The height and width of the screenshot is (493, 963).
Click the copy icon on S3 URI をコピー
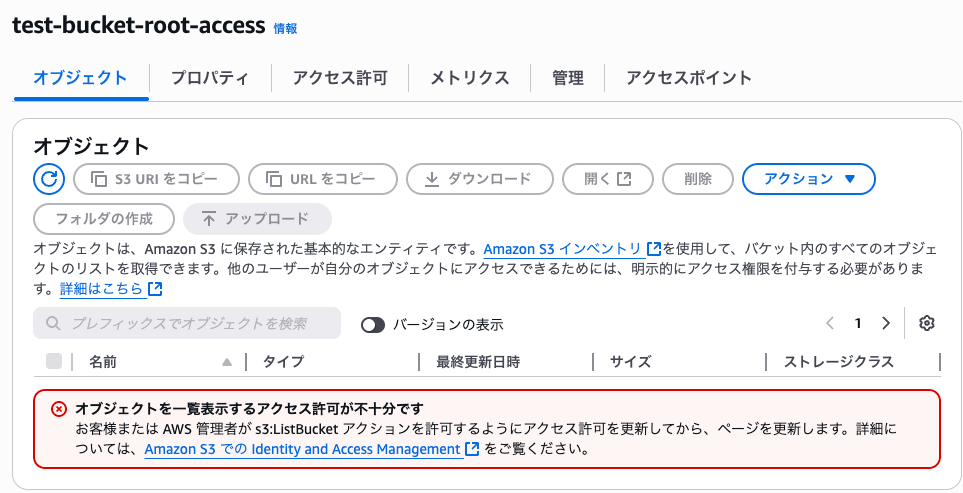tap(99, 179)
